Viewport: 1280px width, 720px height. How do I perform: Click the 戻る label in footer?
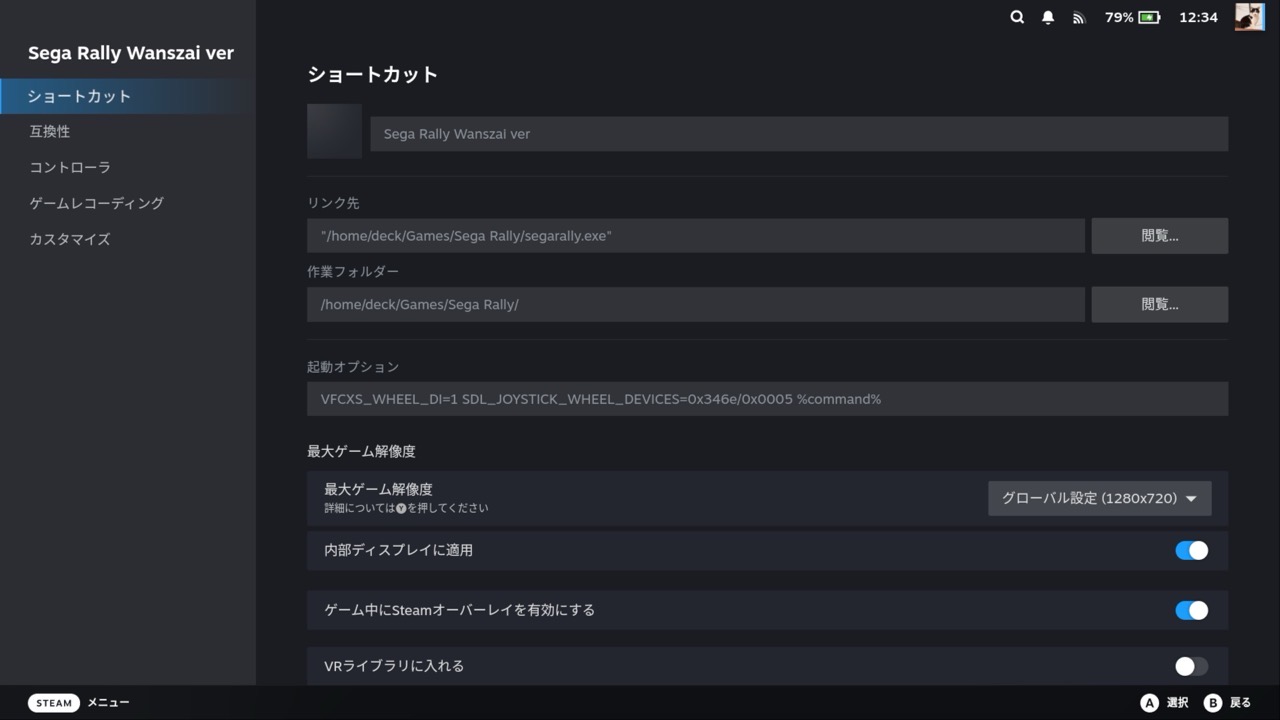1240,703
